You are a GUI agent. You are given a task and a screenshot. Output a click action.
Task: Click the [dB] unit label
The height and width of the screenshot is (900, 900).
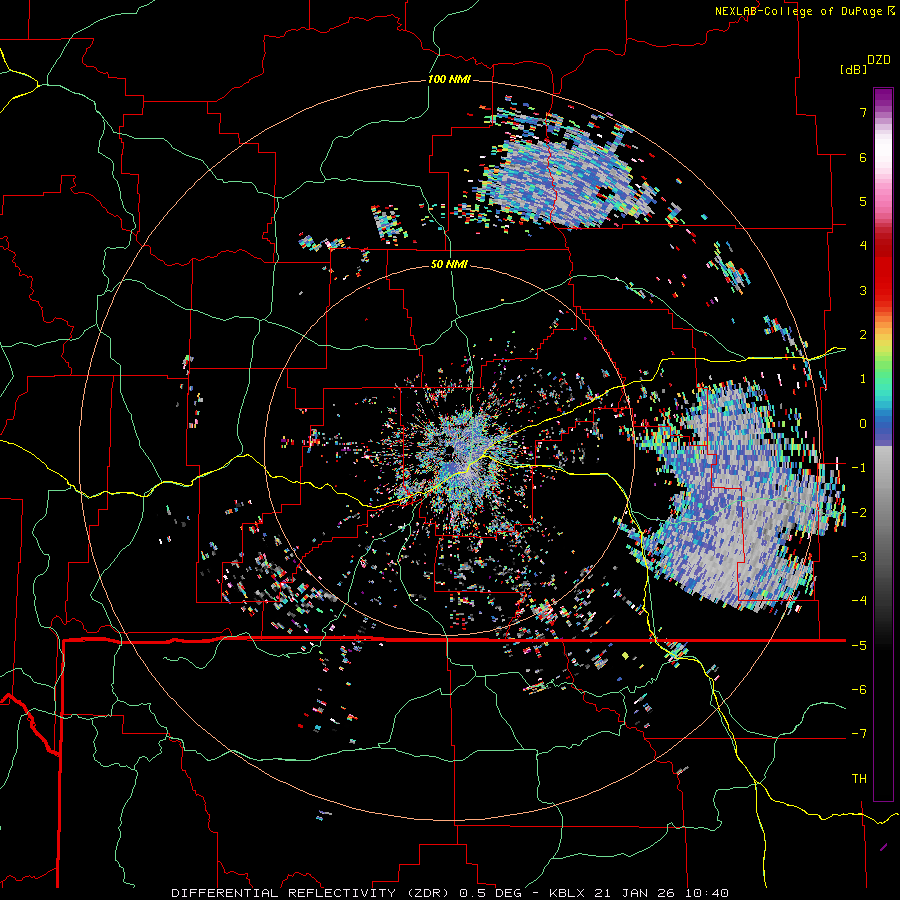point(854,69)
